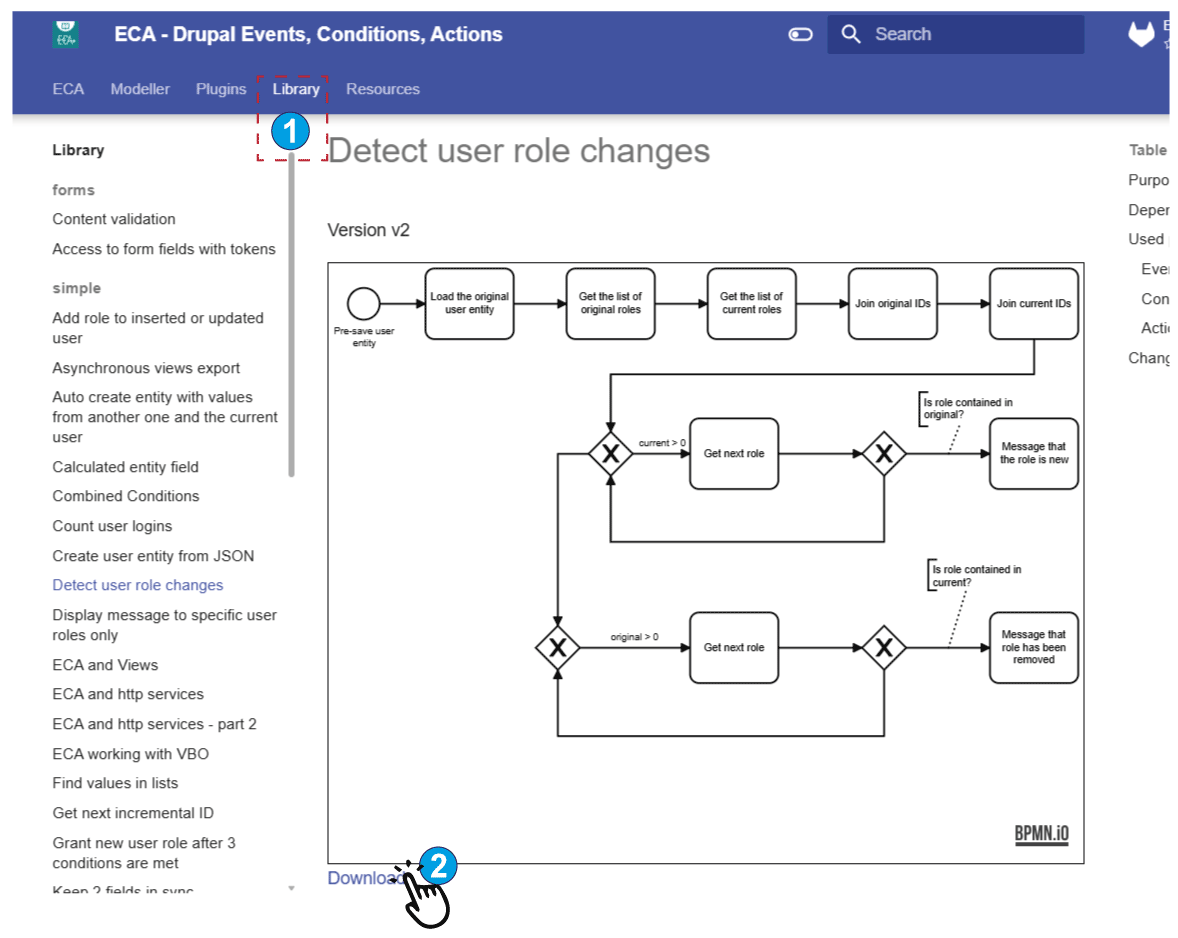Open Find values in lists
1178x938 pixels.
tap(116, 783)
